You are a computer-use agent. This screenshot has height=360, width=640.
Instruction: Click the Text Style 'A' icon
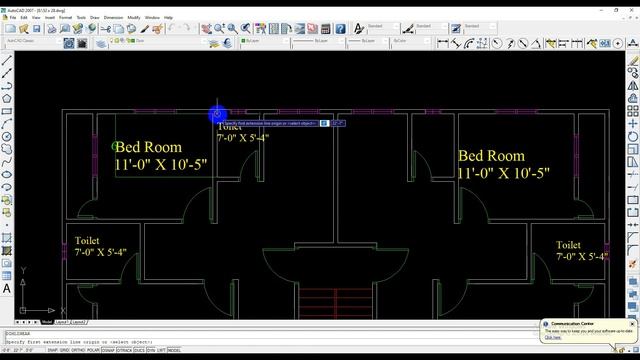358,29
